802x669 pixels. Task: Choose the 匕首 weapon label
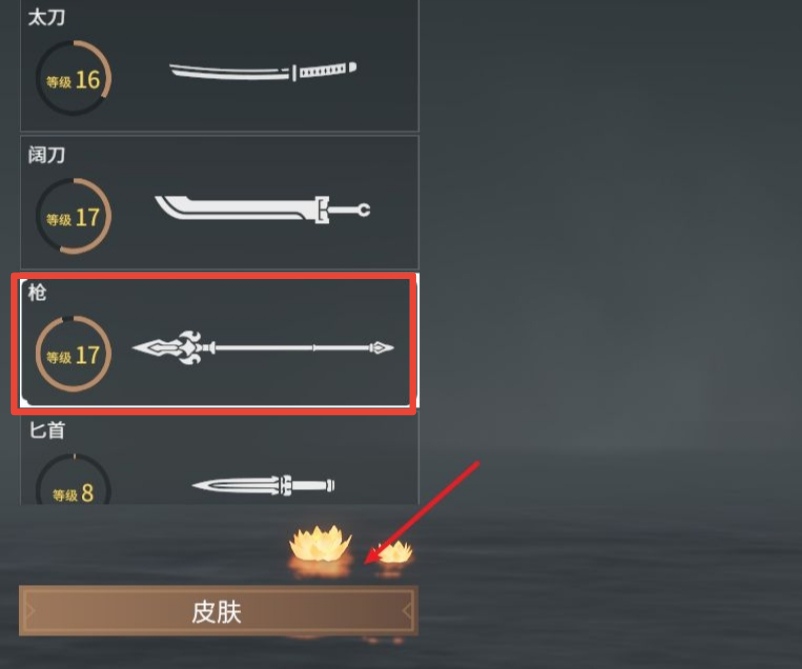pyautogui.click(x=47, y=430)
